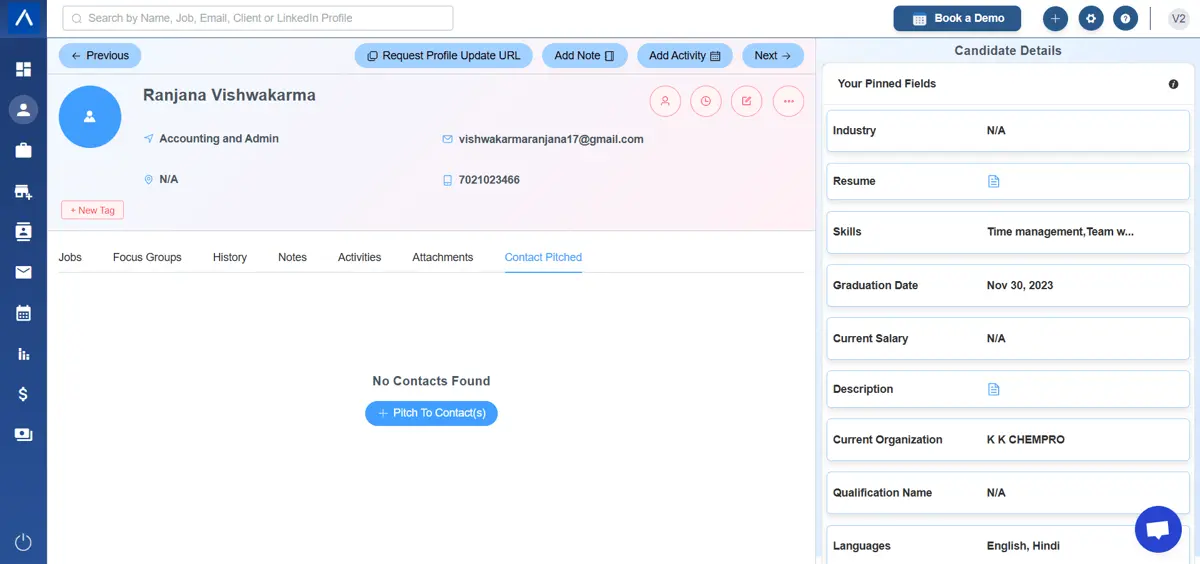Switch to the Jobs tab
Viewport: 1200px width, 564px height.
(x=70, y=257)
